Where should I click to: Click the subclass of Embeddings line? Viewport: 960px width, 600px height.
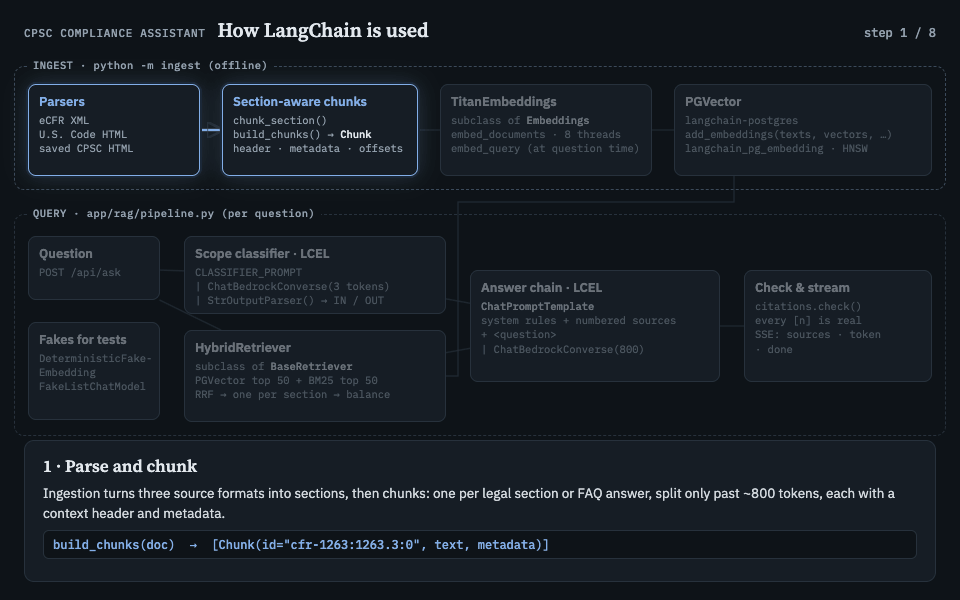[x=520, y=121]
